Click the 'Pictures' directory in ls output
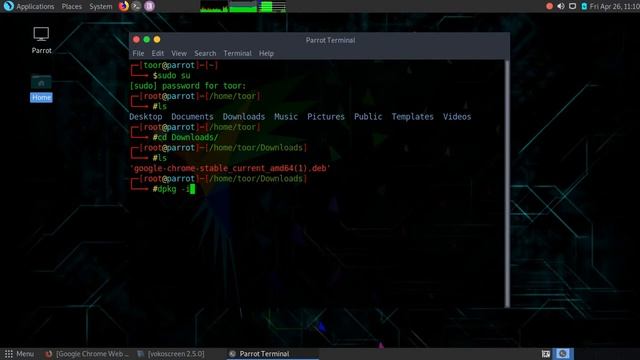 (x=326, y=117)
